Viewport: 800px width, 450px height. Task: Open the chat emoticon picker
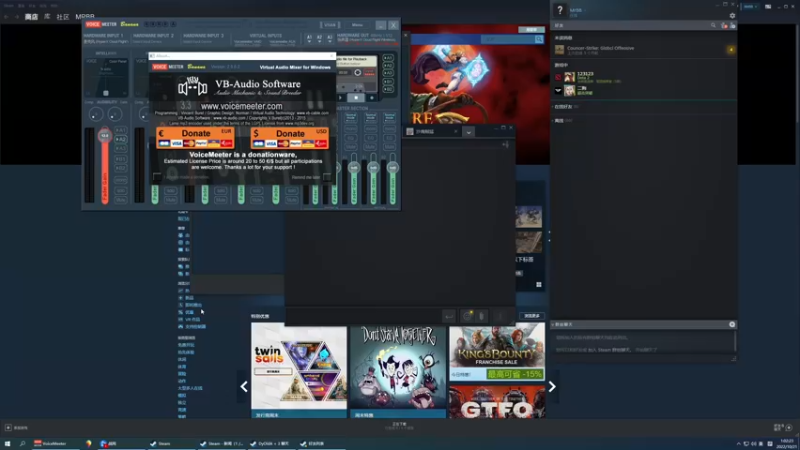pos(466,316)
